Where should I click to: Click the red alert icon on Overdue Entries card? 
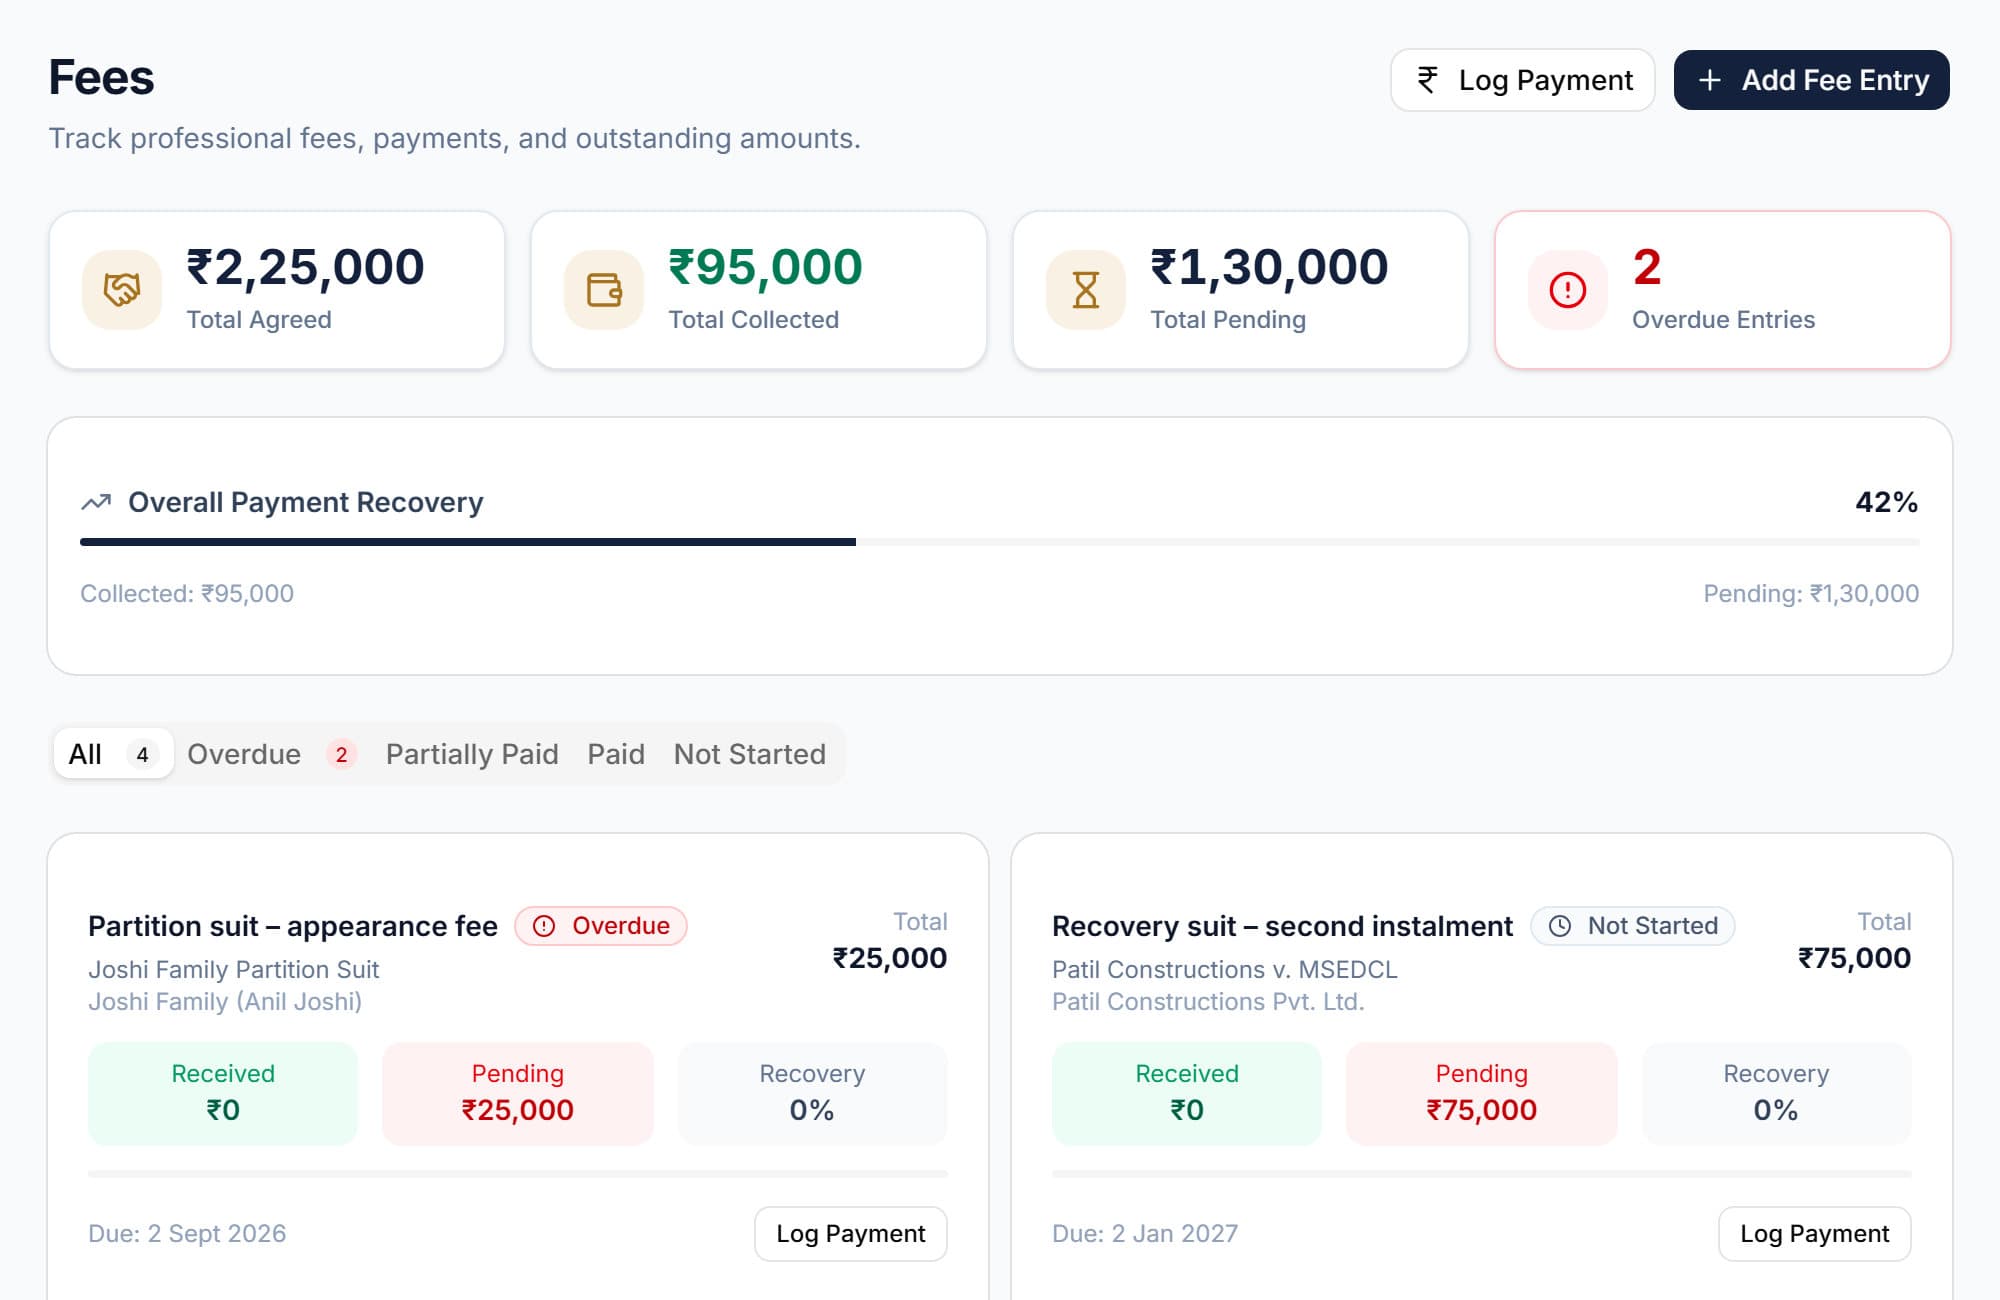[x=1568, y=290]
